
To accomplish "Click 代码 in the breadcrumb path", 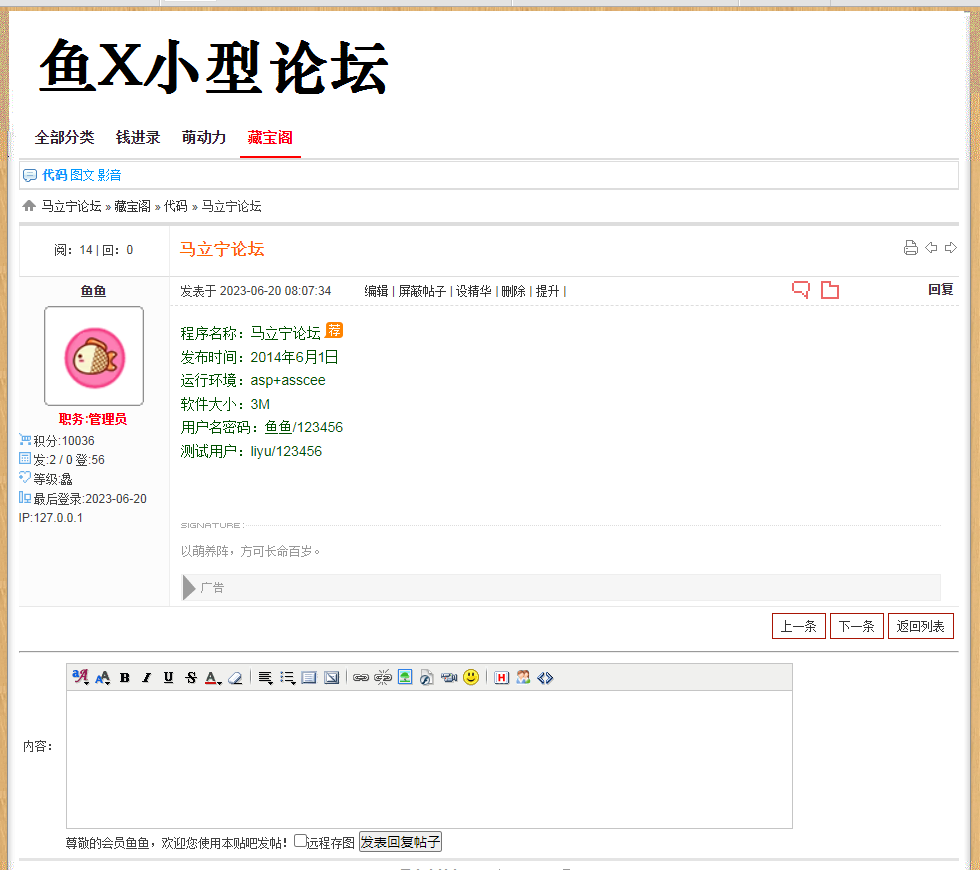I will tap(176, 206).
